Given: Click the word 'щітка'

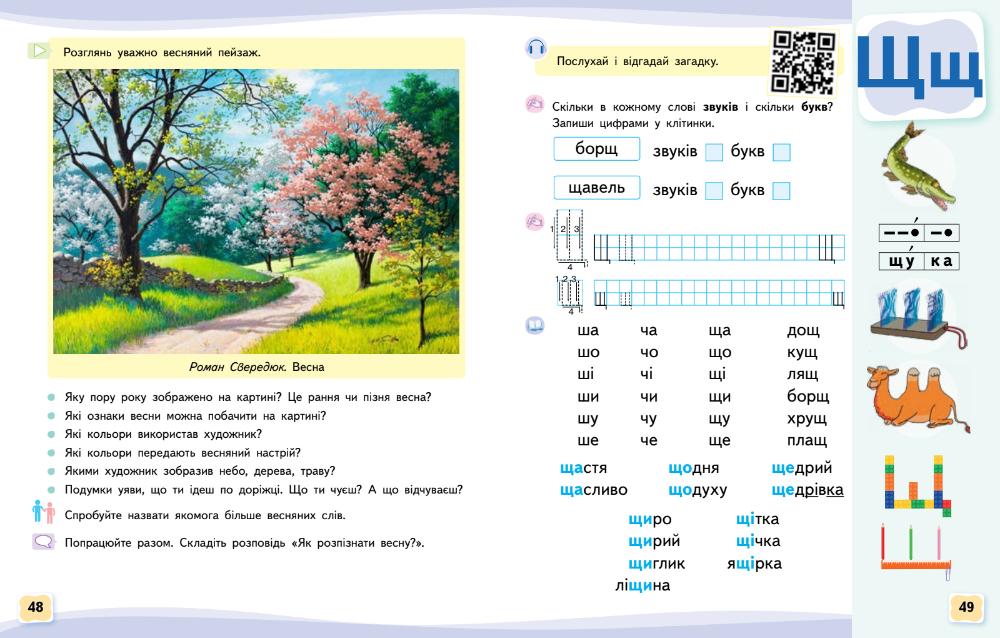Looking at the screenshot, I should pos(757,519).
